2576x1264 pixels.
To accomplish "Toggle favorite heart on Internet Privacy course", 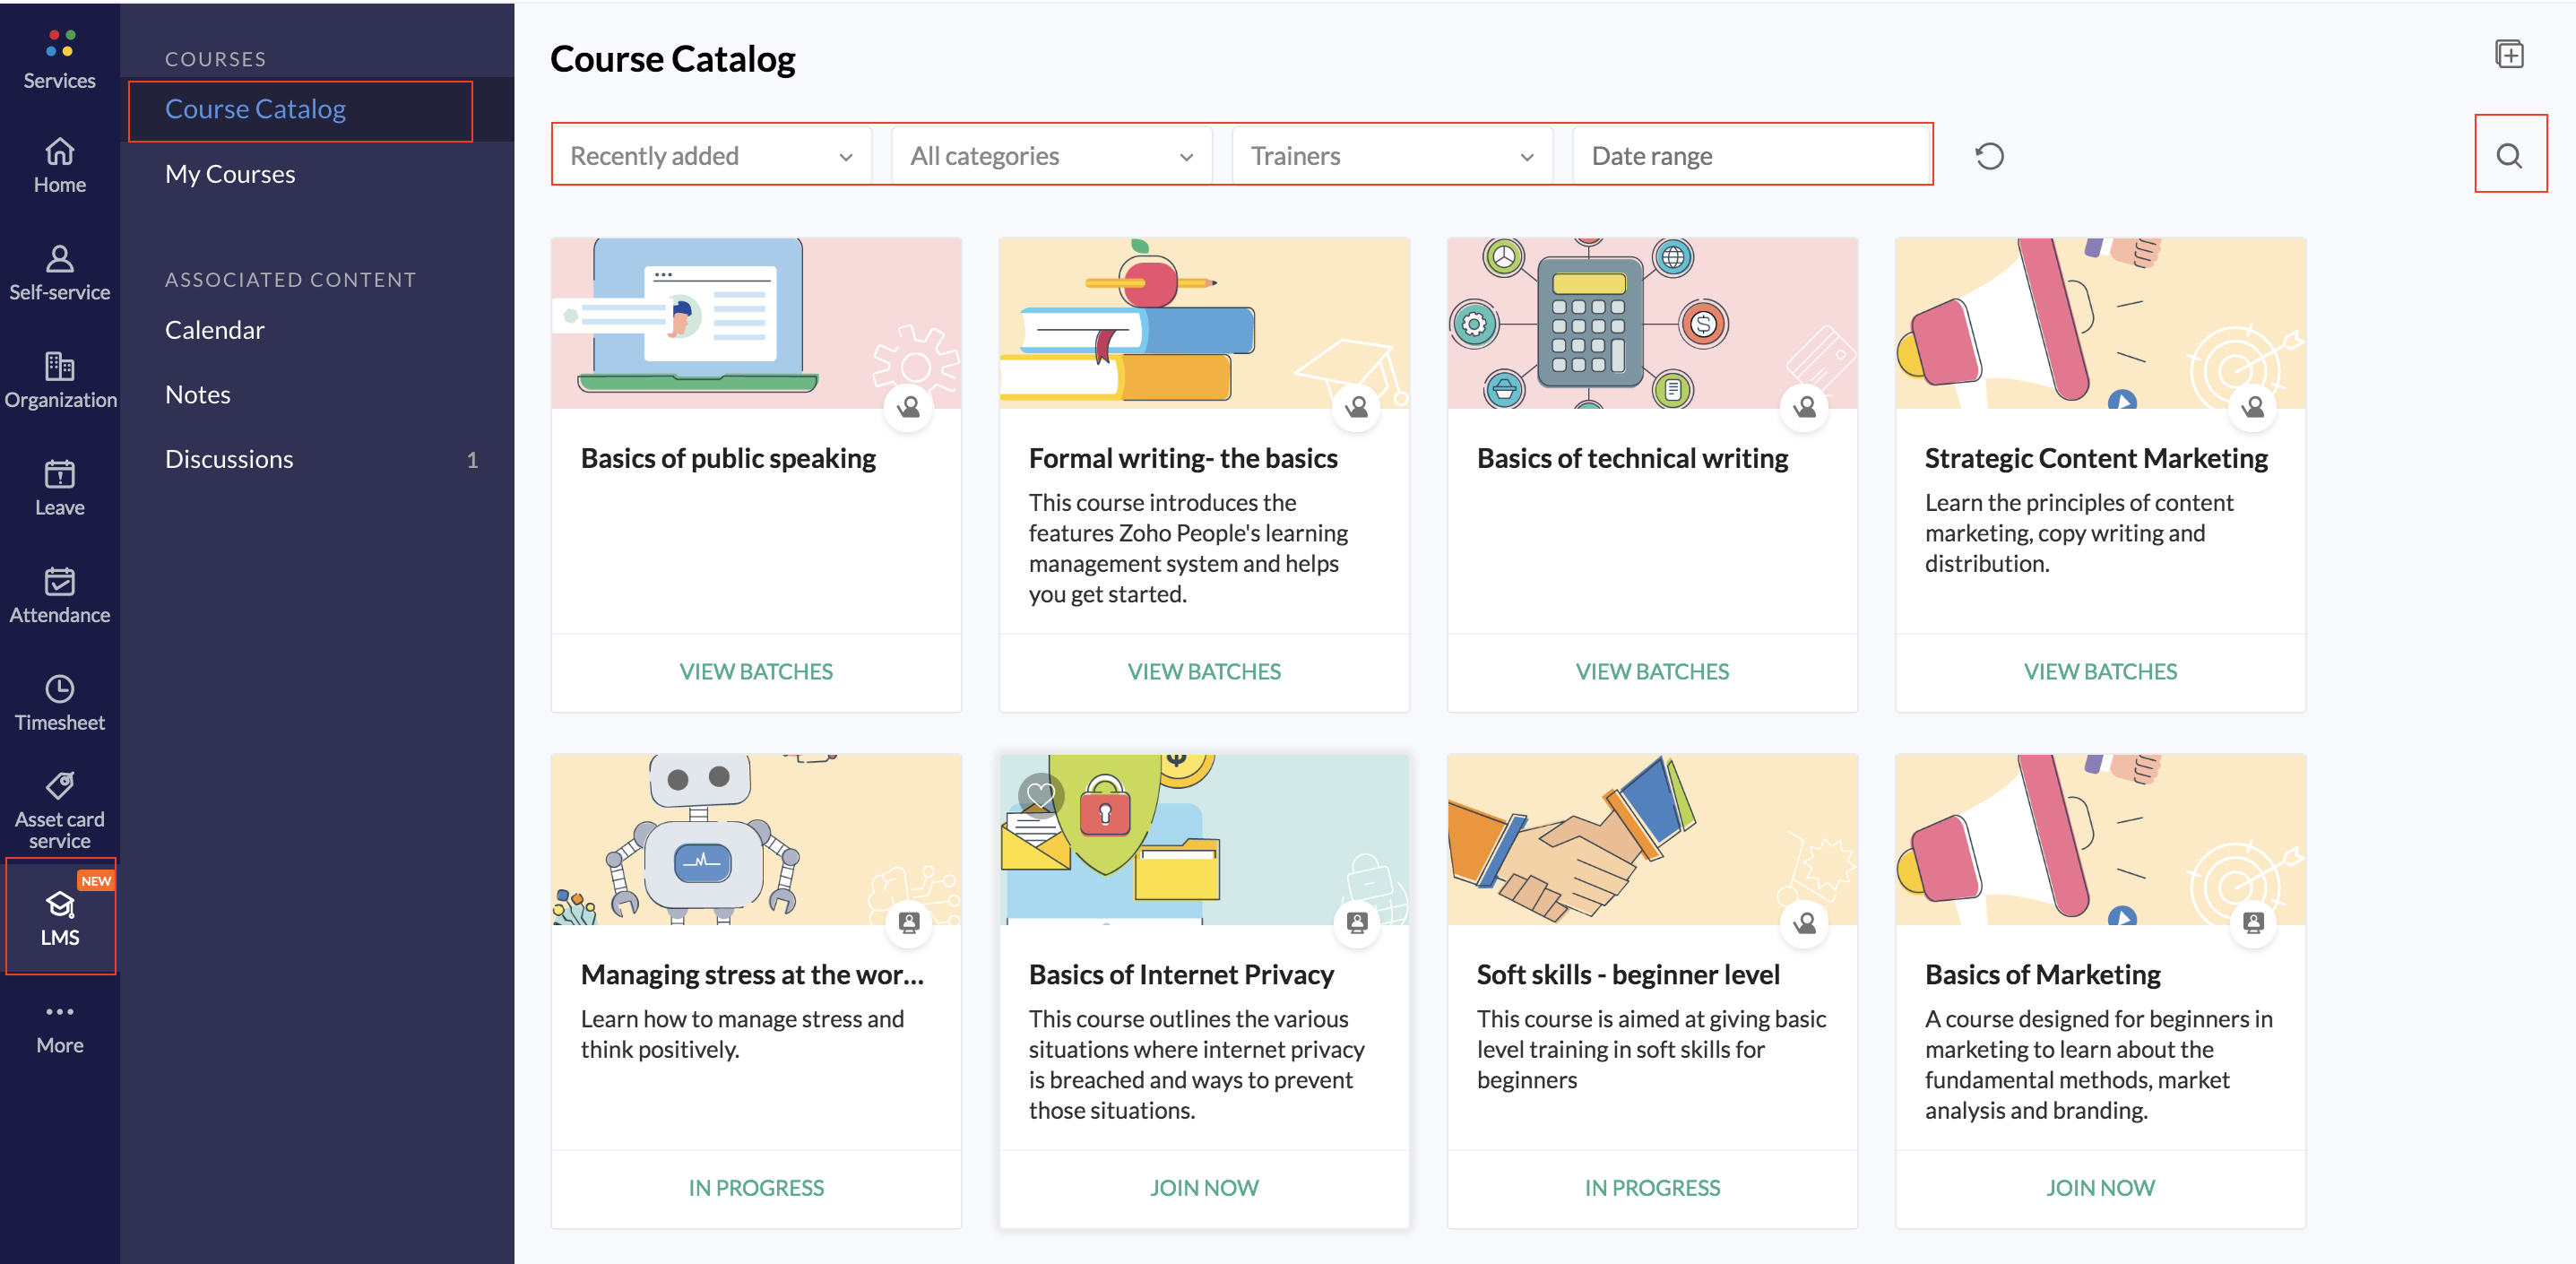I will (1040, 796).
